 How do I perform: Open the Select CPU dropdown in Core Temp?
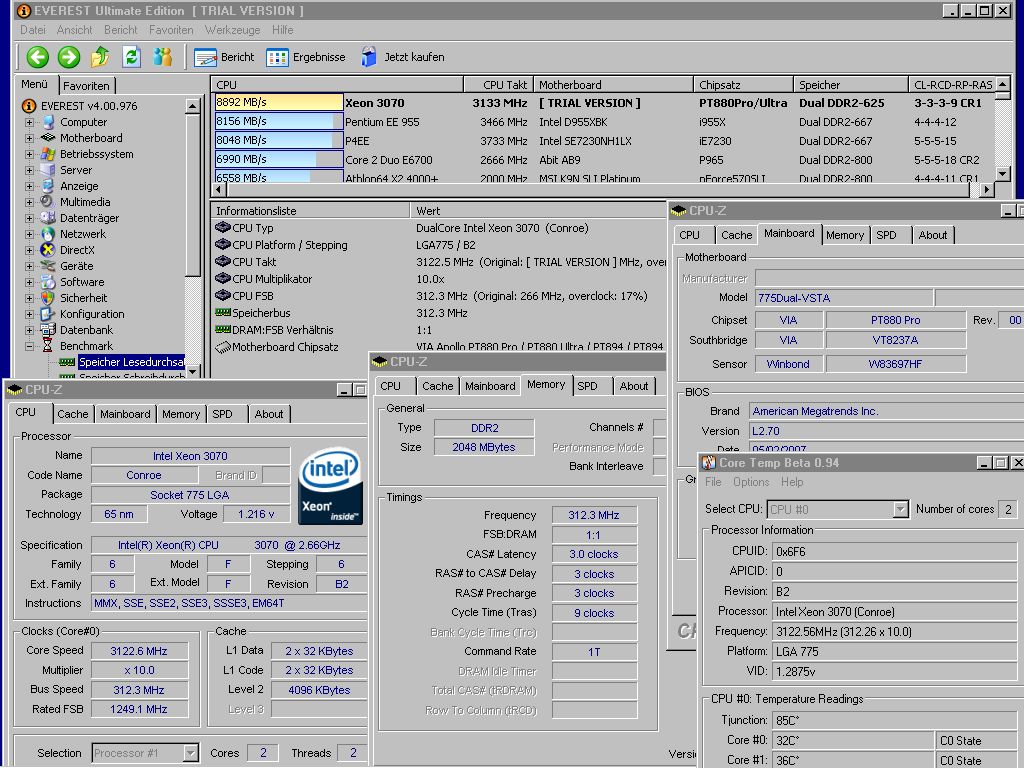coord(900,510)
